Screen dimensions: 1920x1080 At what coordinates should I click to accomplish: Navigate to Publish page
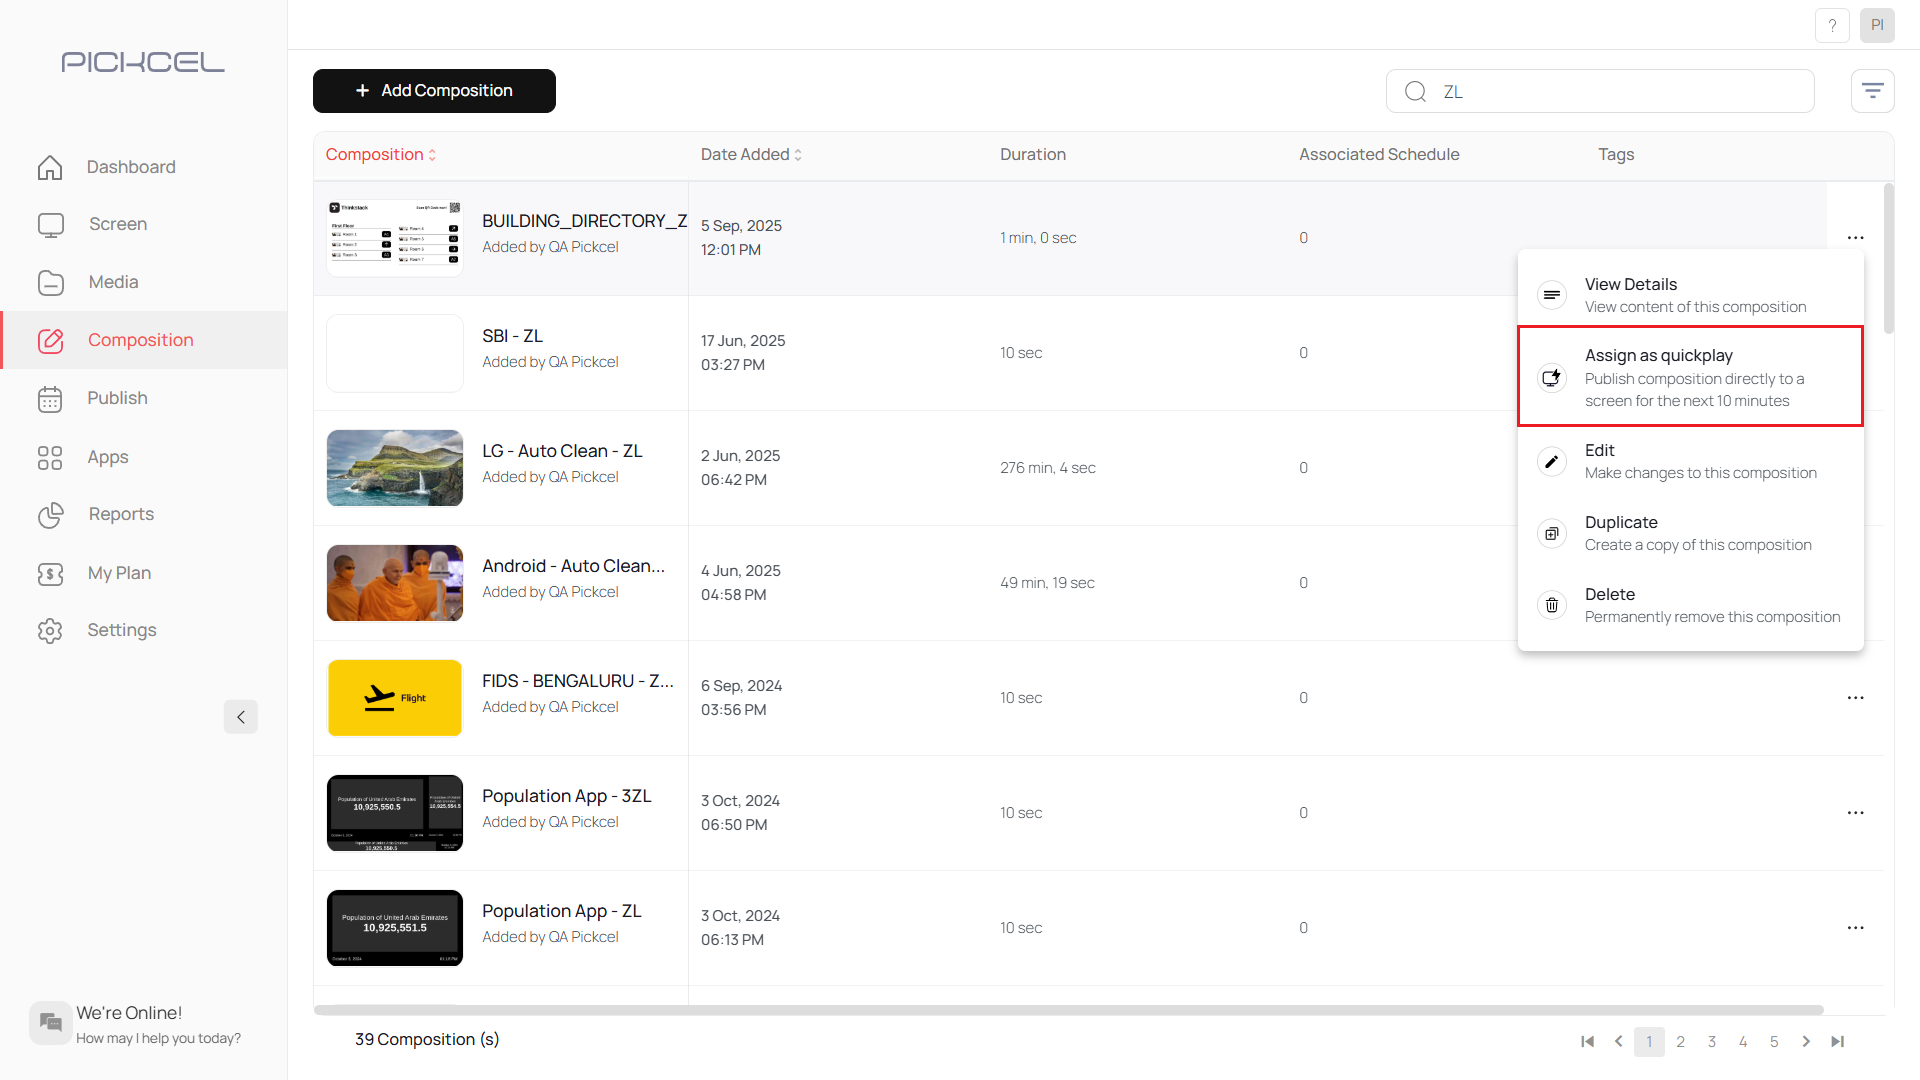[x=117, y=398]
